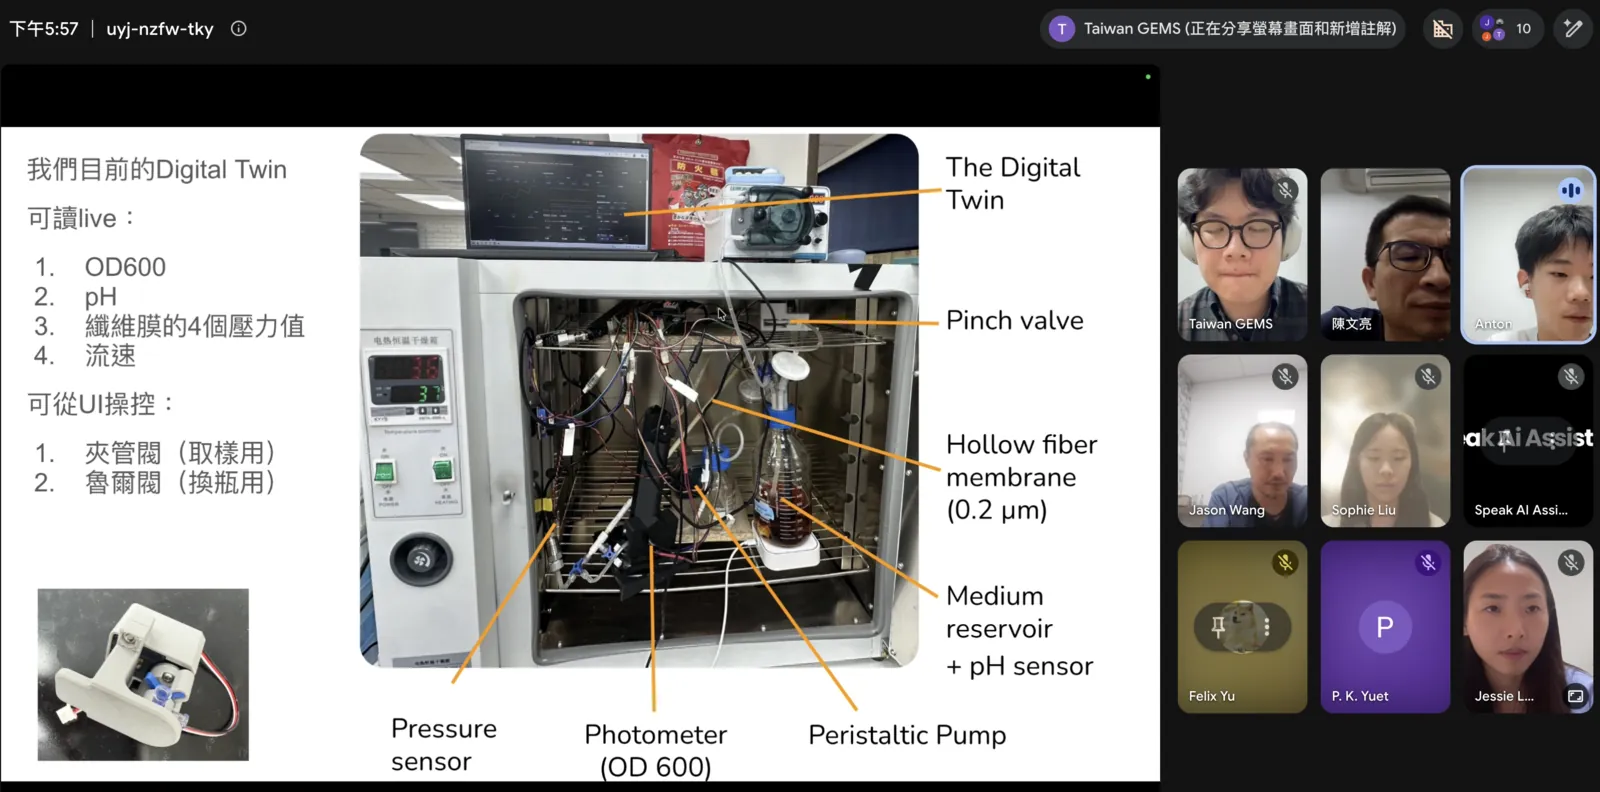
Task: Pin Felix Yu's tile with the pin icon
Action: click(x=1218, y=627)
